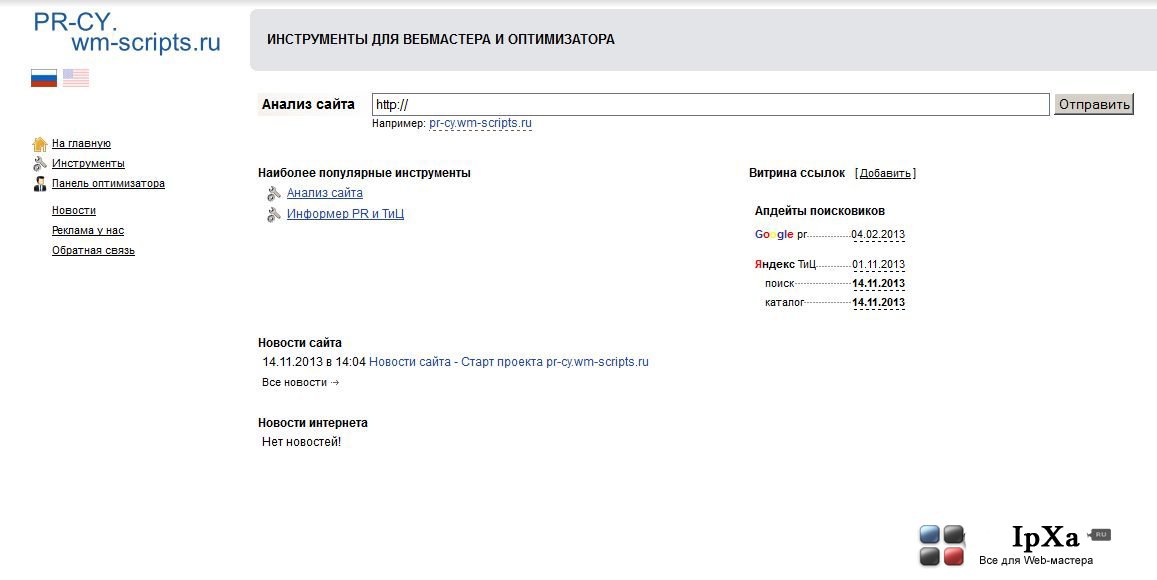This screenshot has height=580, width=1157.
Task: Click the PR-CY.wm-scripts.ru site logo
Action: coord(127,32)
